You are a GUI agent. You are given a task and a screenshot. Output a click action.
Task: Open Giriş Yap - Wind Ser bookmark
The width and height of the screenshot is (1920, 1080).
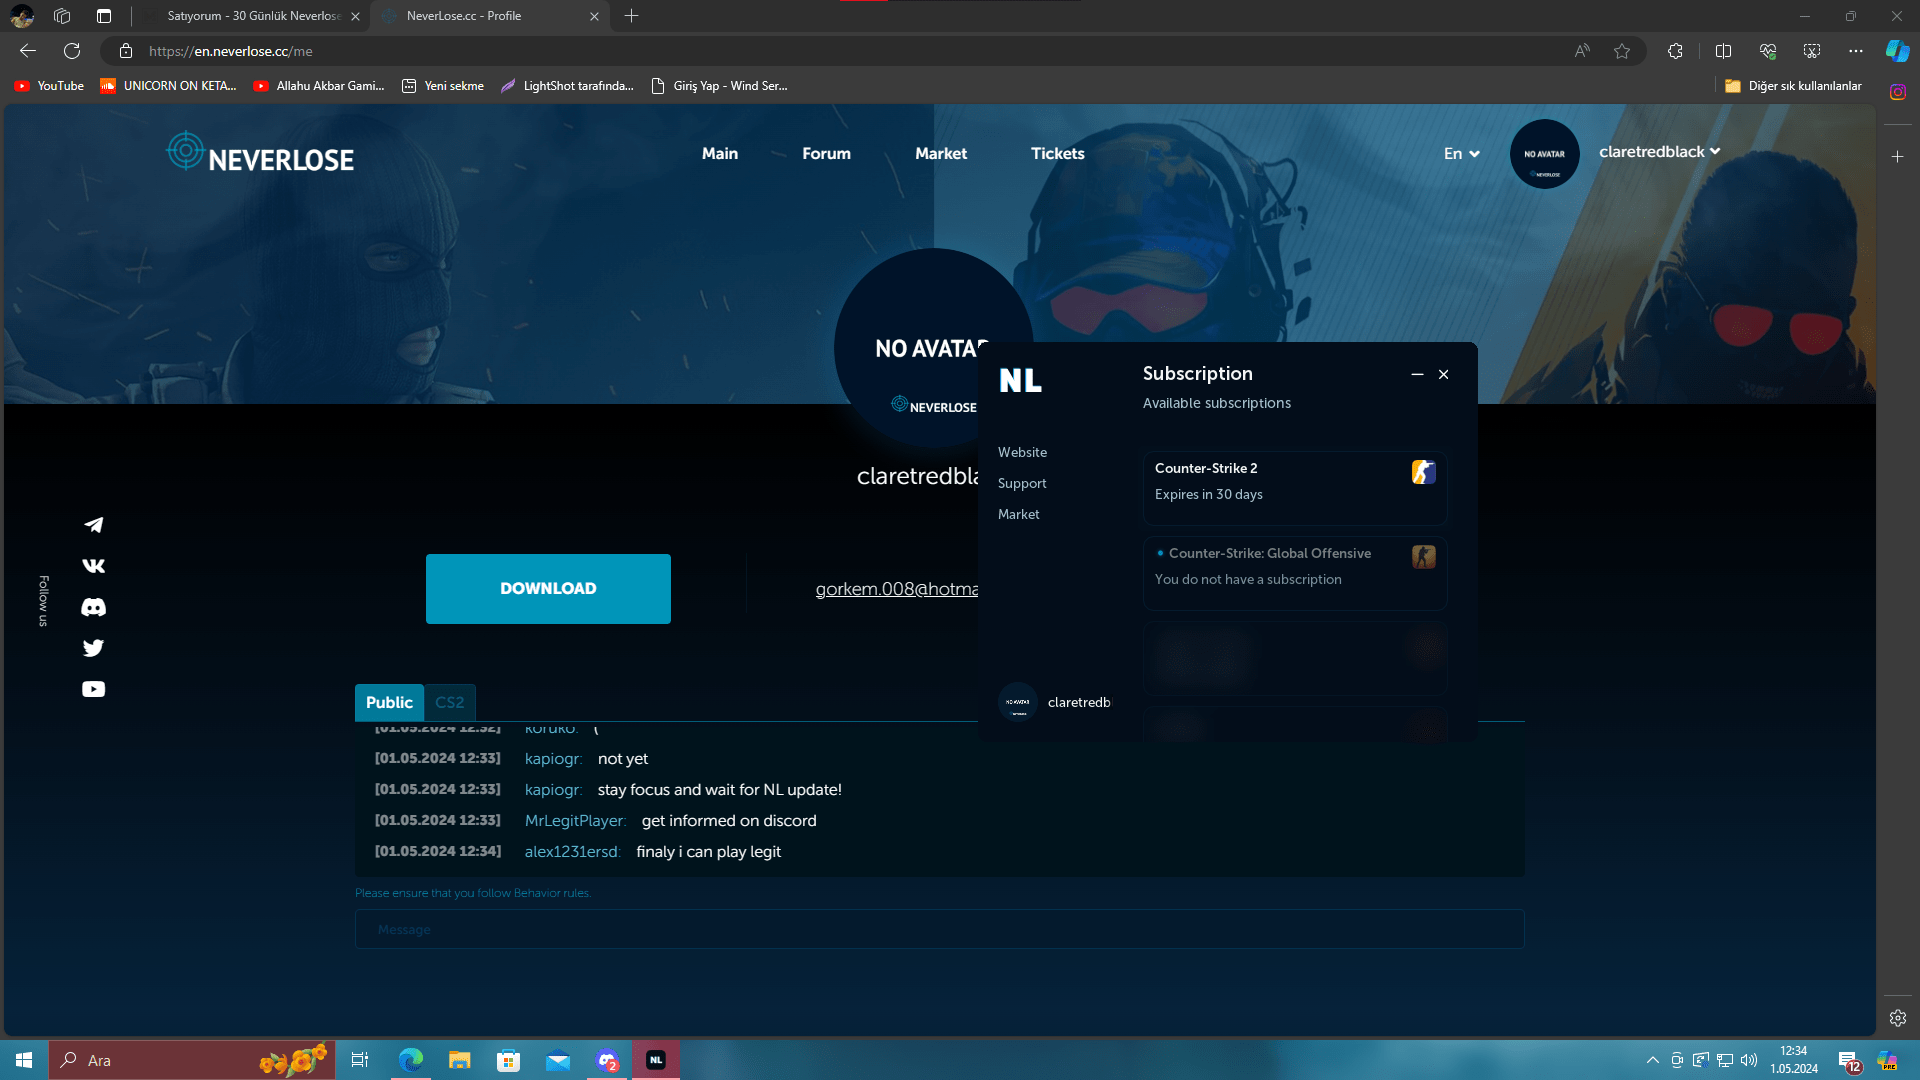719,86
